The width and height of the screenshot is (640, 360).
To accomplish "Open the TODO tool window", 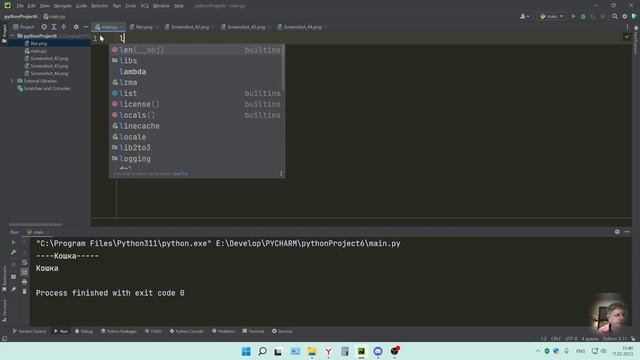I will (153, 331).
